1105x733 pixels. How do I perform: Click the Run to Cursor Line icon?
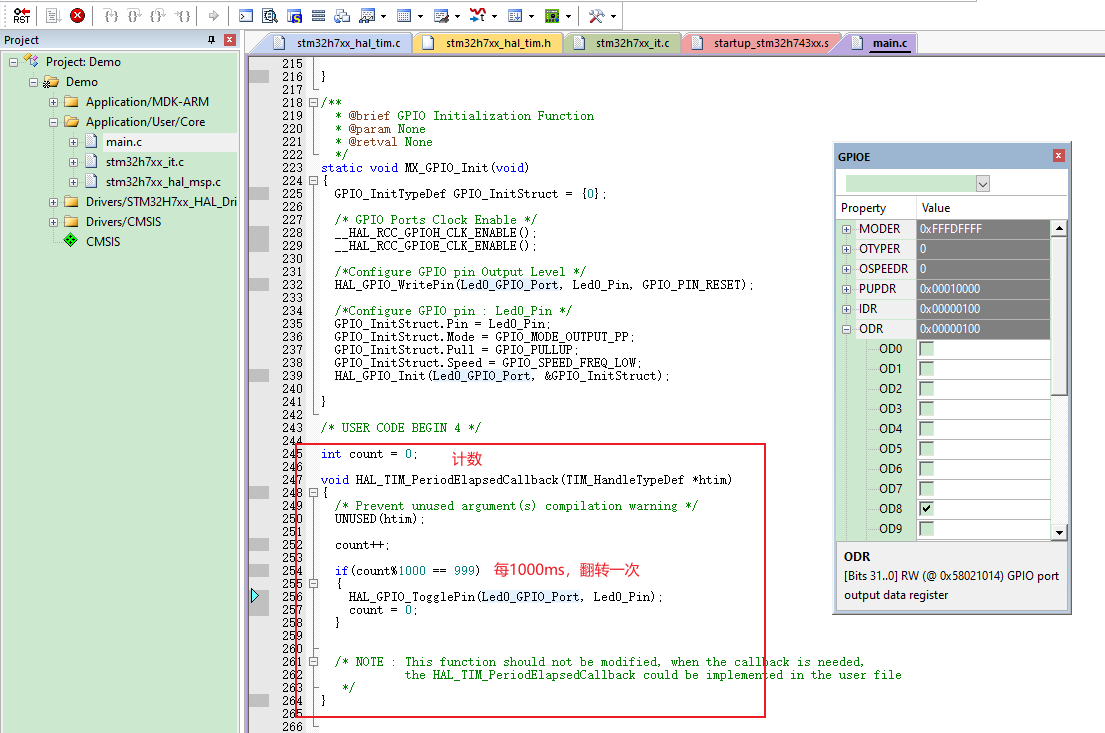tap(182, 15)
